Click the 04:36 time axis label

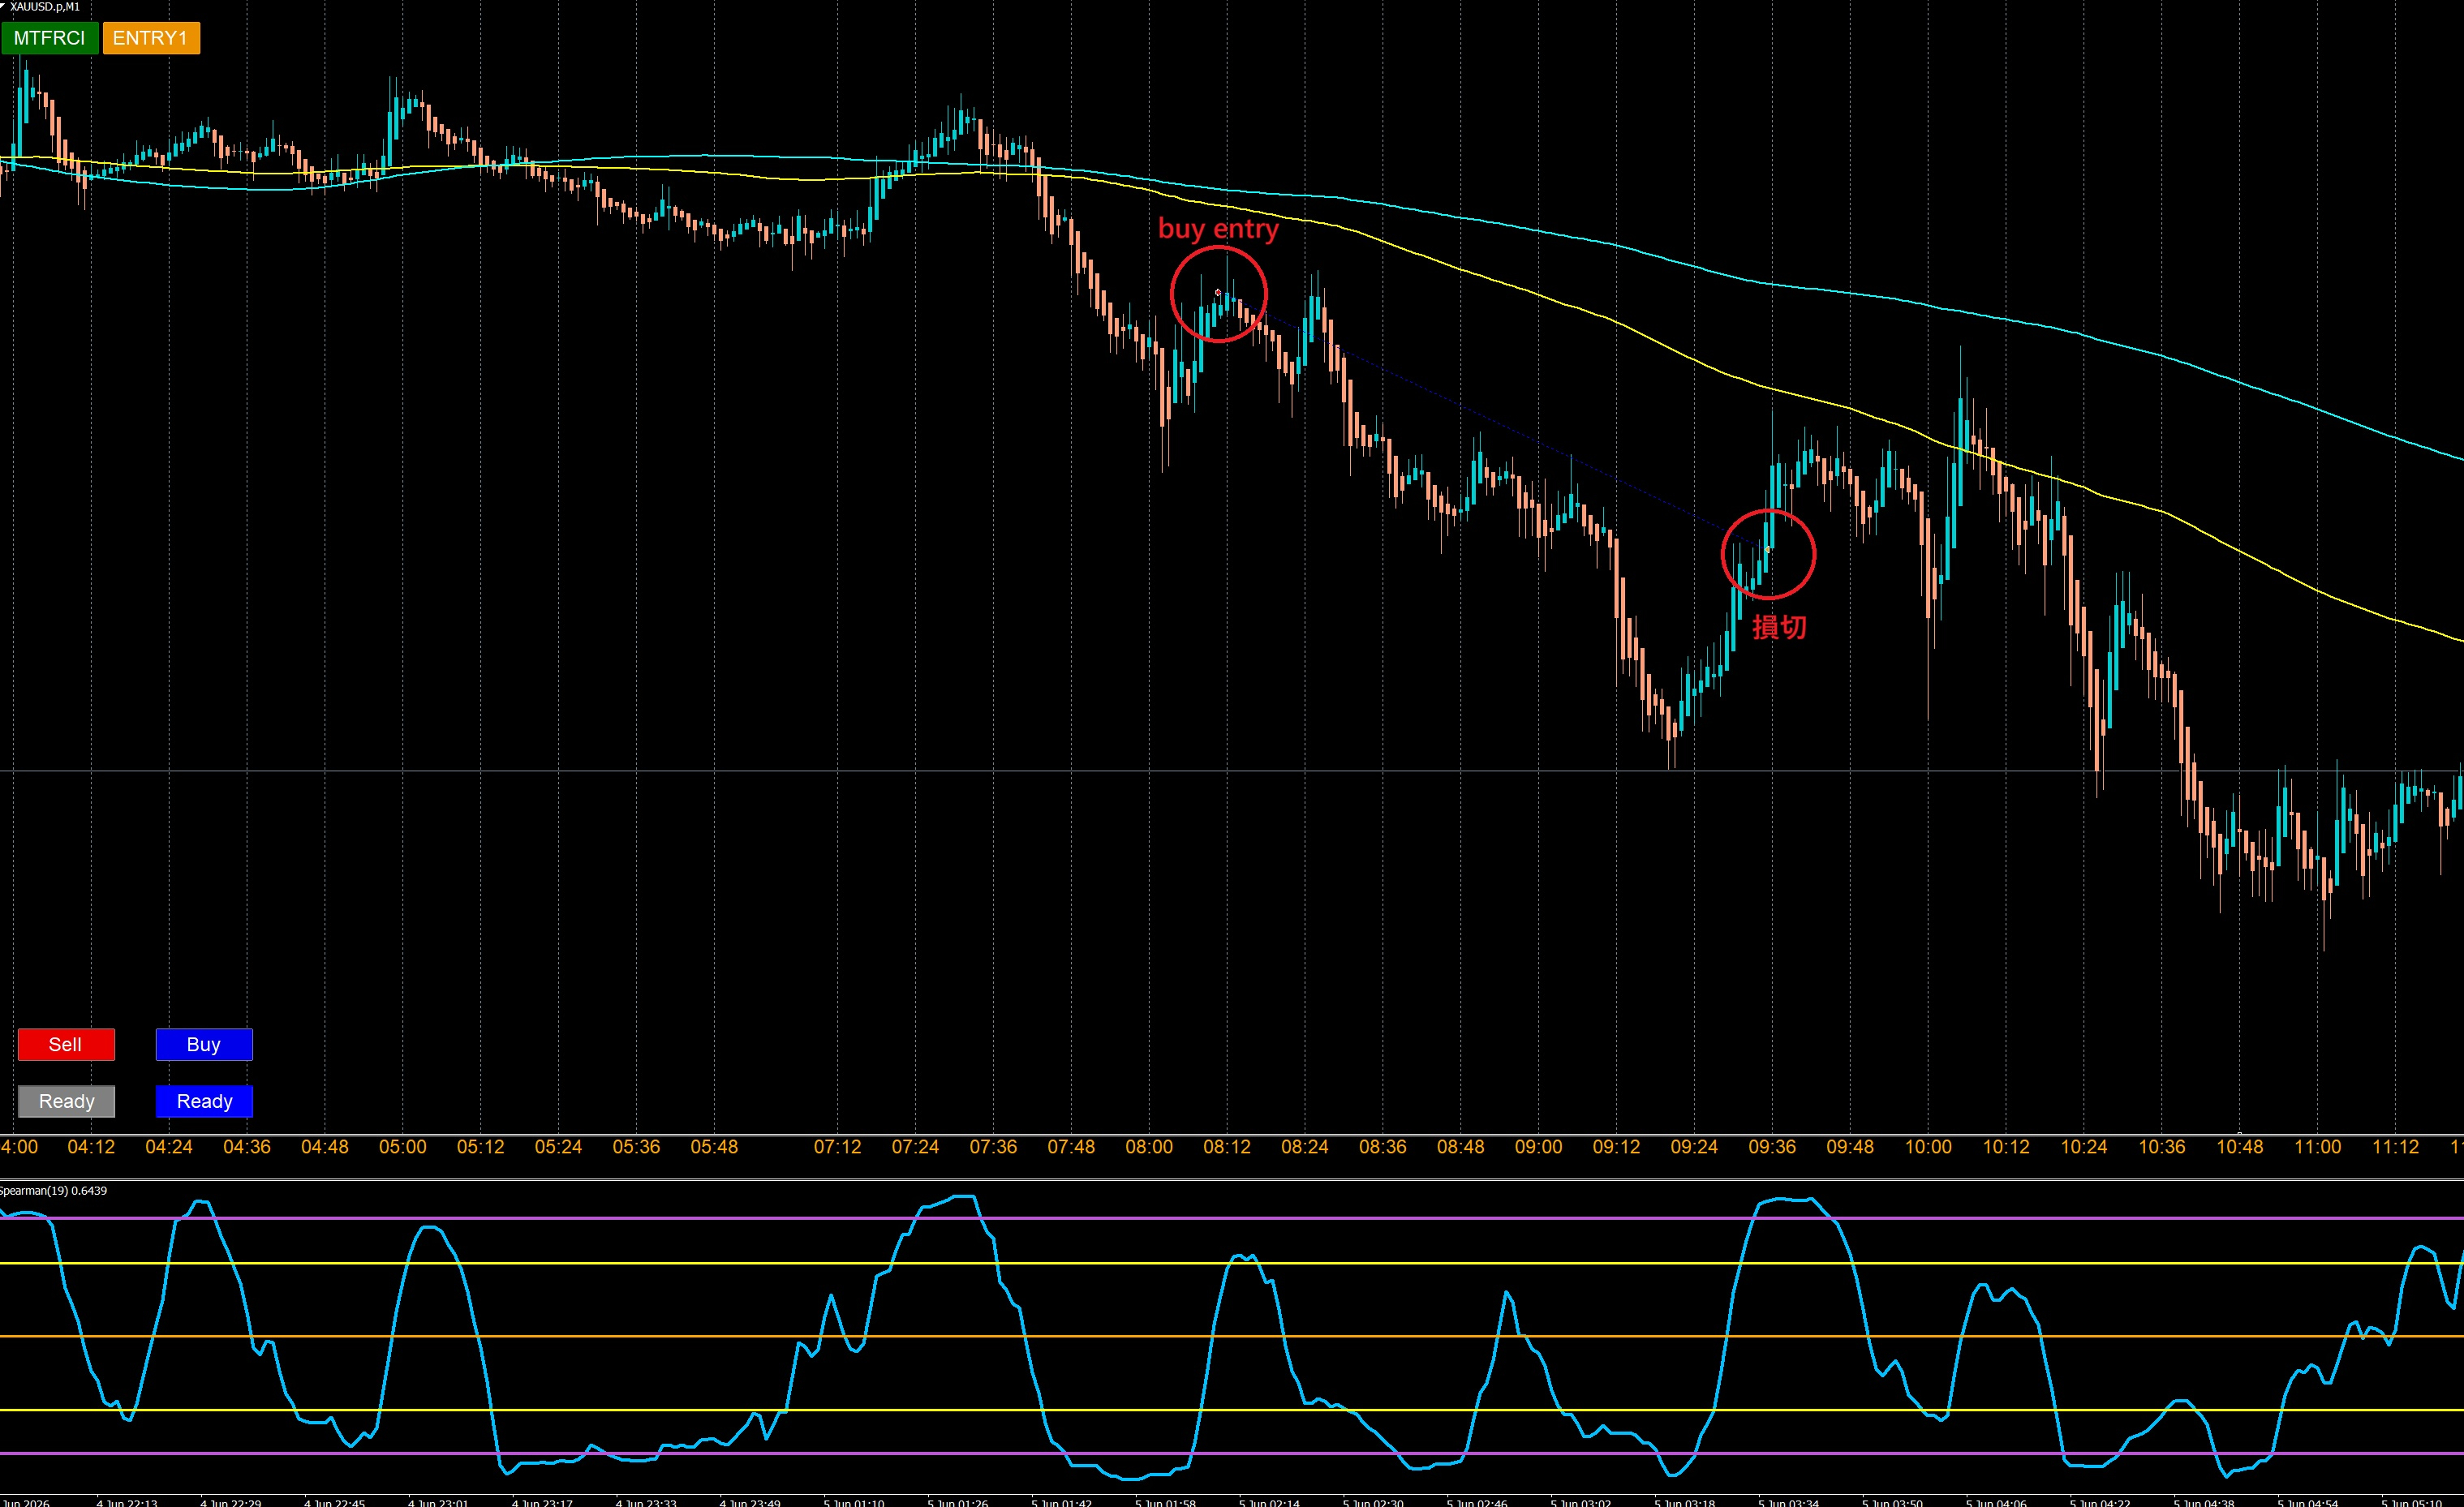[x=247, y=1147]
